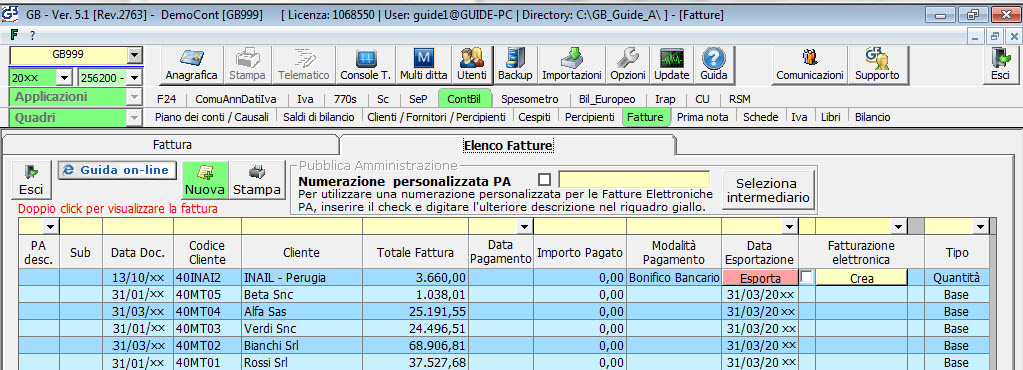Open Supporto
This screenshot has height=370, width=1023.
877,65
